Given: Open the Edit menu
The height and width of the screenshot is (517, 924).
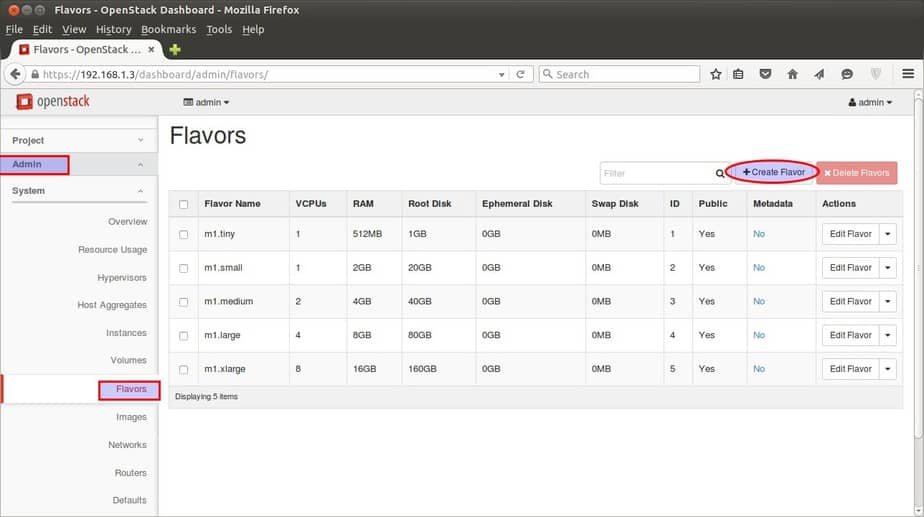Looking at the screenshot, I should pos(42,29).
